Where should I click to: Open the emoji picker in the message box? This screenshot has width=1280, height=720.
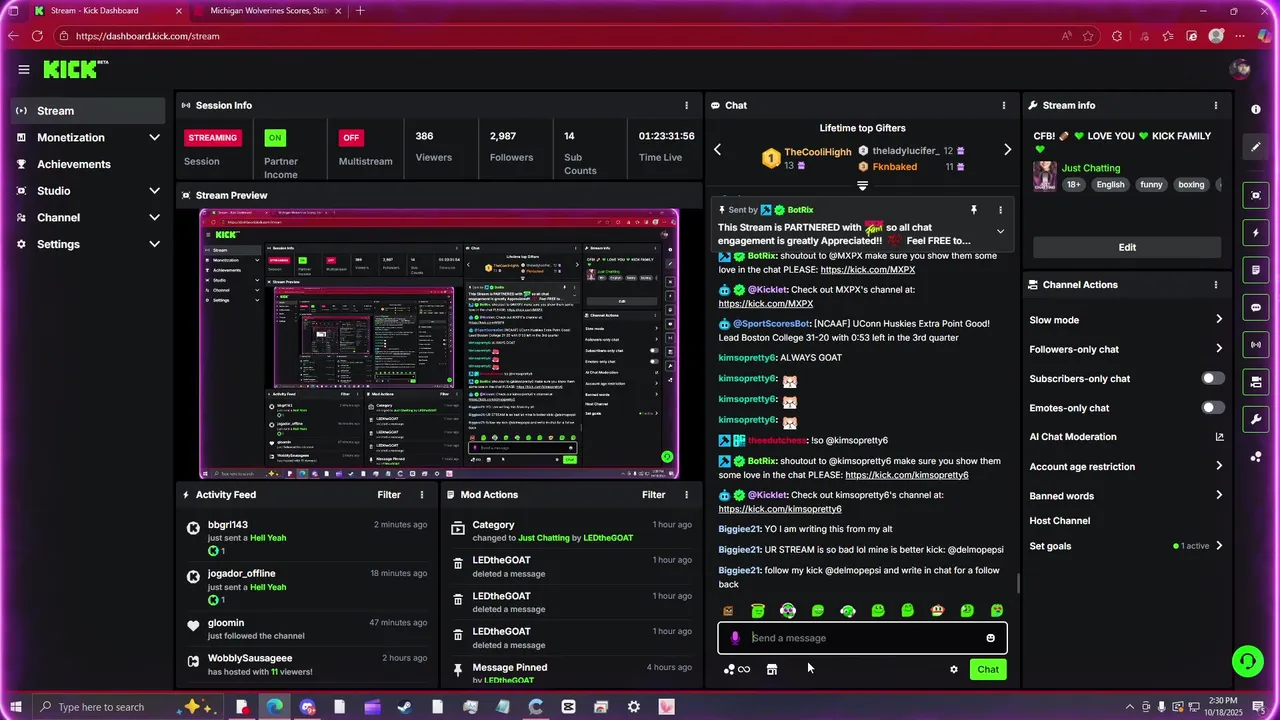pyautogui.click(x=990, y=638)
